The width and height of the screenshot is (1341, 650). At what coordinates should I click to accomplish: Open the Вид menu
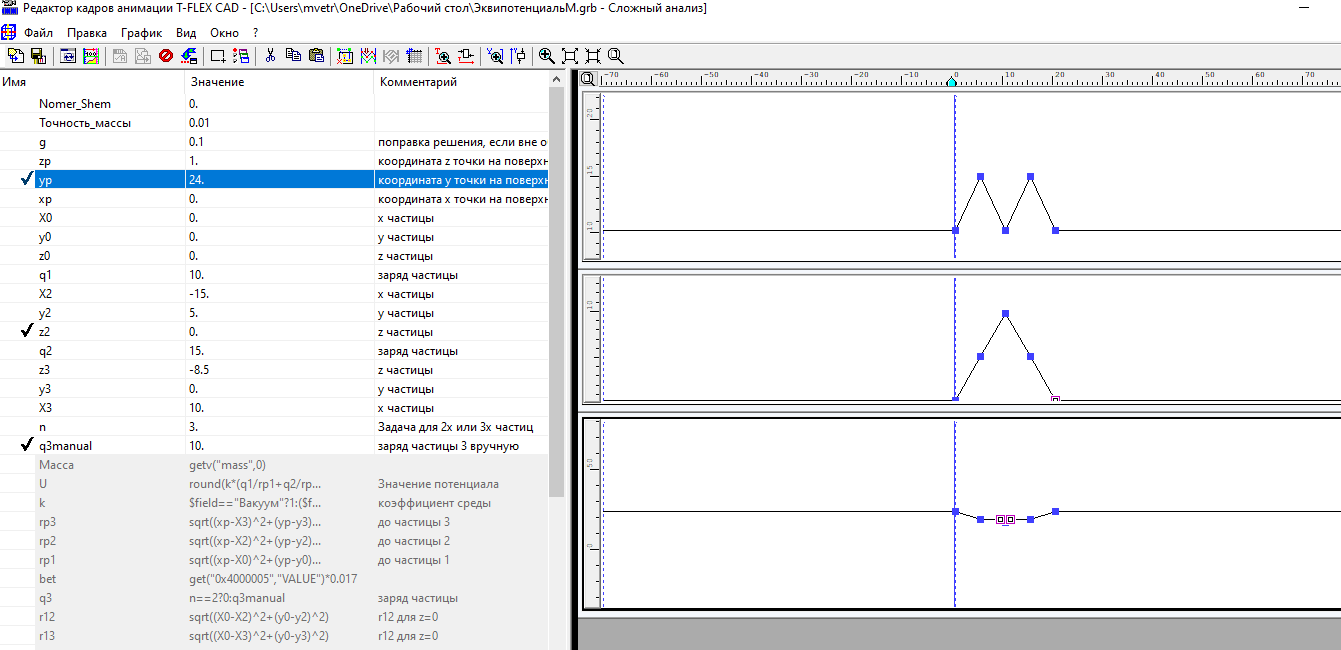pyautogui.click(x=186, y=33)
